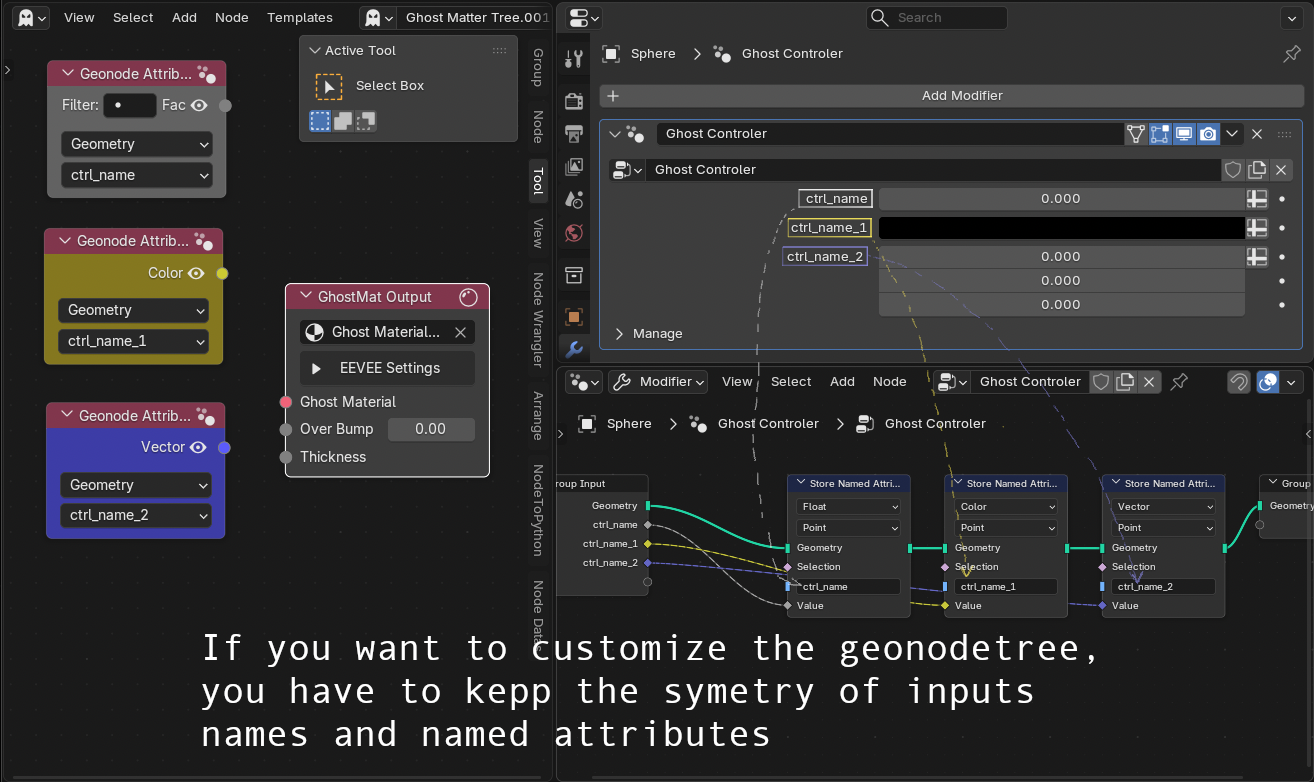Click the Render properties camera-back icon
Image resolution: width=1314 pixels, height=782 pixels.
click(x=574, y=101)
